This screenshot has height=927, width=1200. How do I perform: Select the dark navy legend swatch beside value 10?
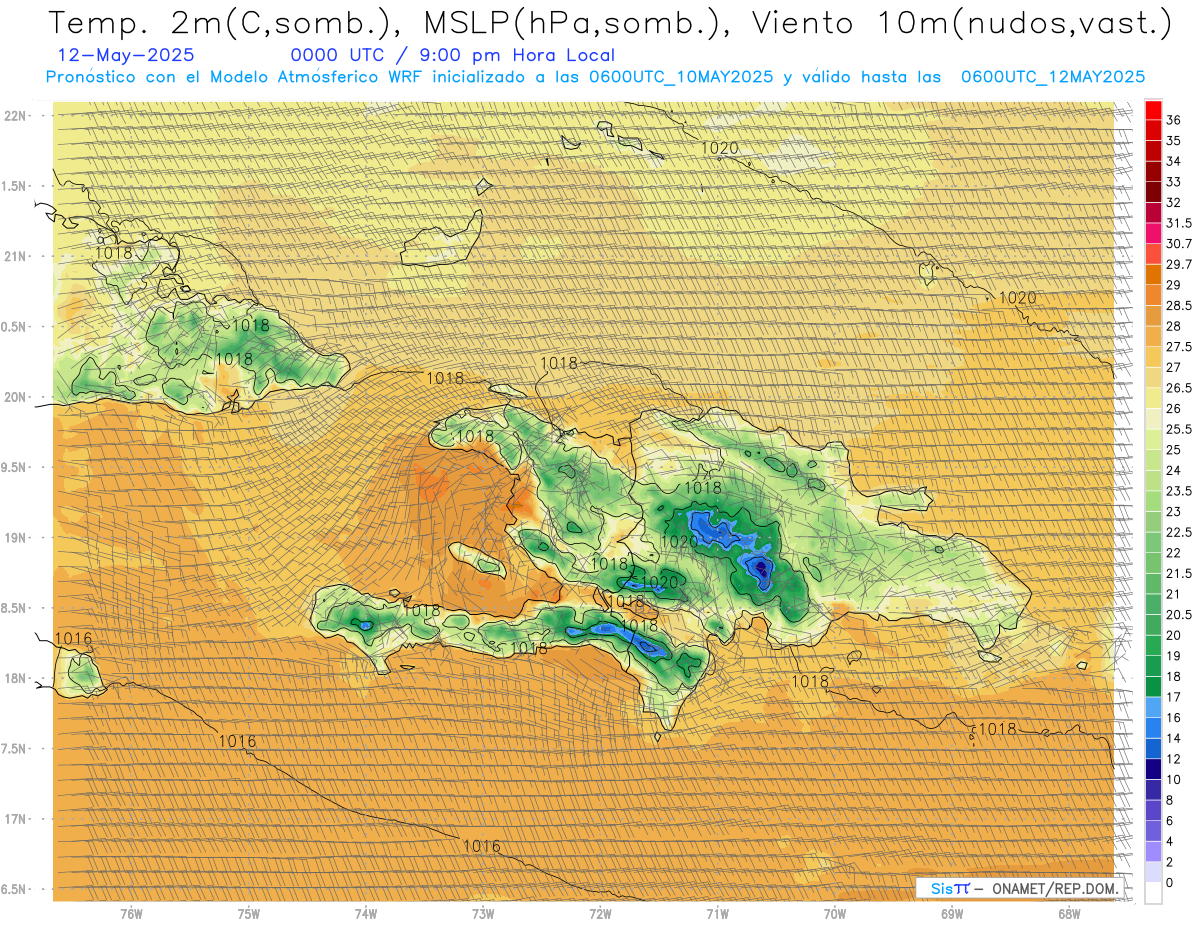[1153, 769]
